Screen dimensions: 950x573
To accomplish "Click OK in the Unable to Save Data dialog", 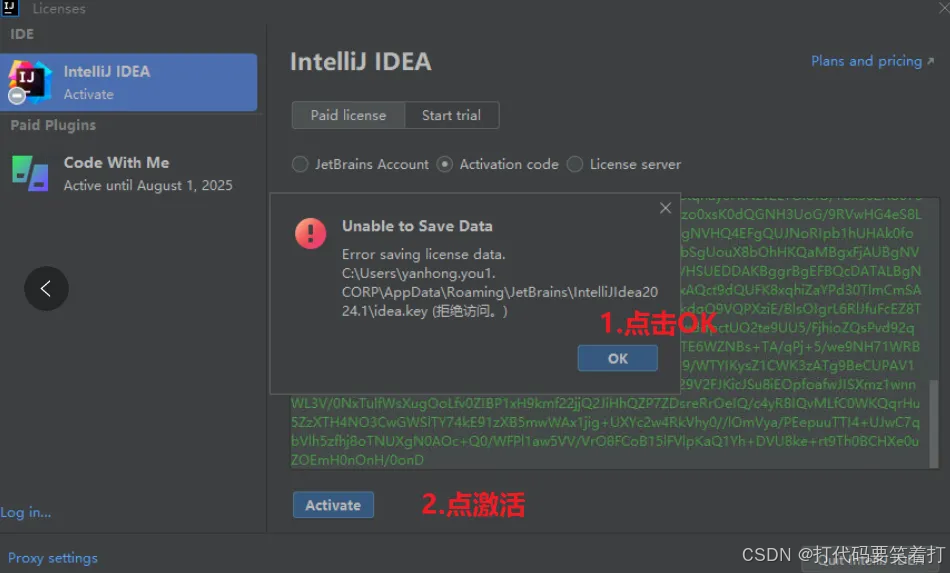I will (x=617, y=358).
